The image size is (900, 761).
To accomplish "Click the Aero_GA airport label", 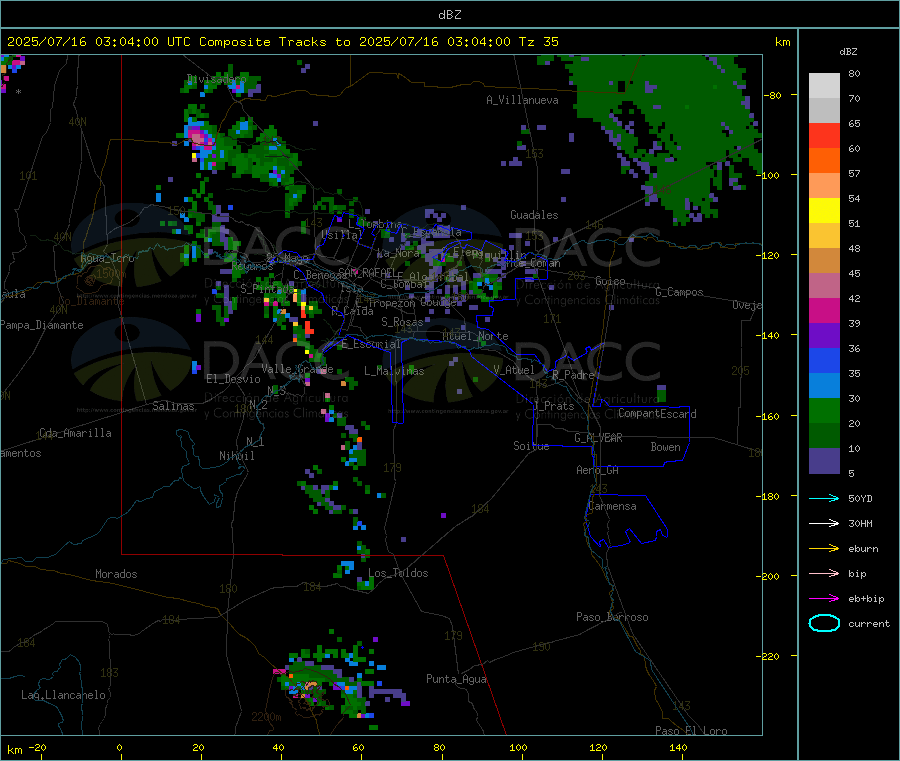I will tap(597, 470).
